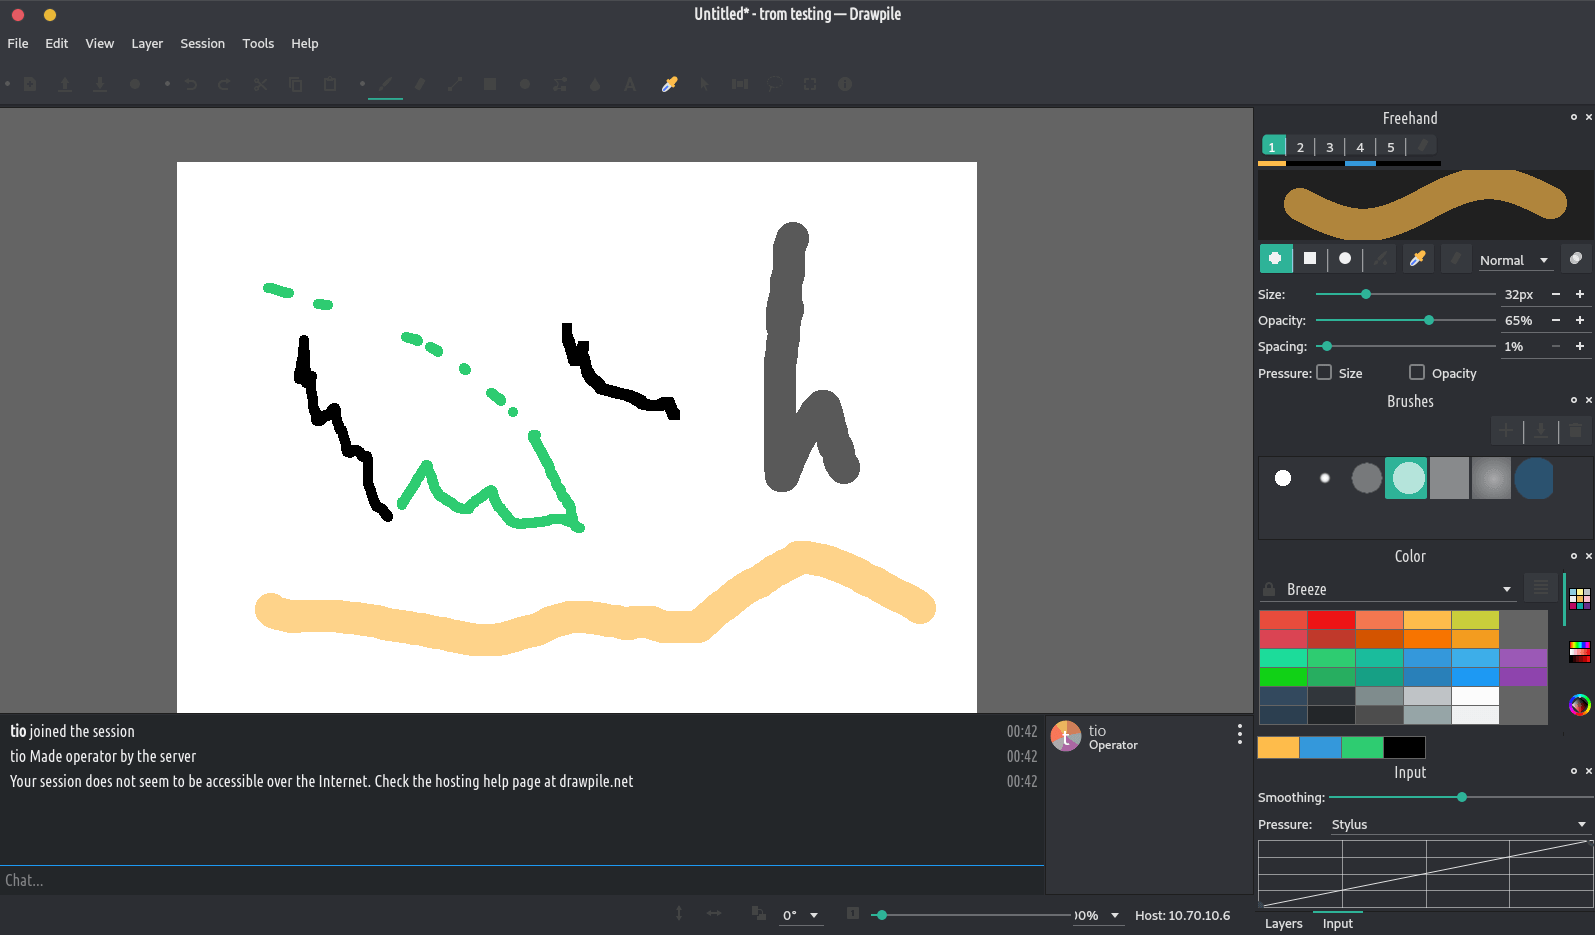
Task: Click the Undo toolbar icon
Action: 191,84
